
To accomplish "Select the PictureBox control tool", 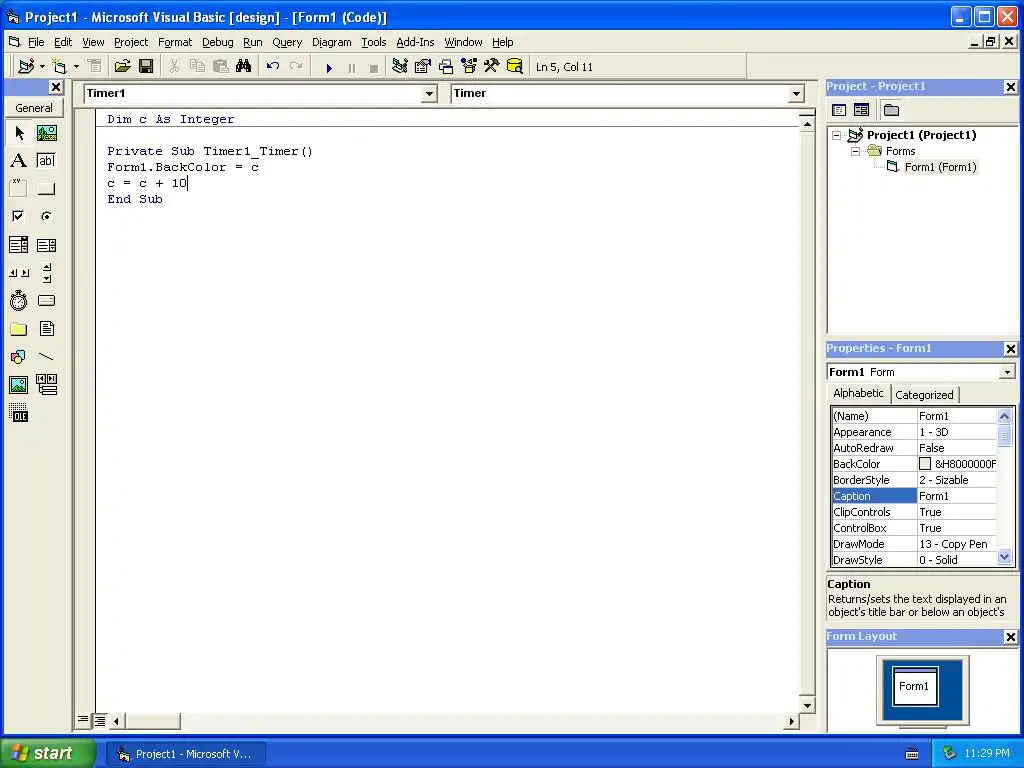I will coord(46,133).
